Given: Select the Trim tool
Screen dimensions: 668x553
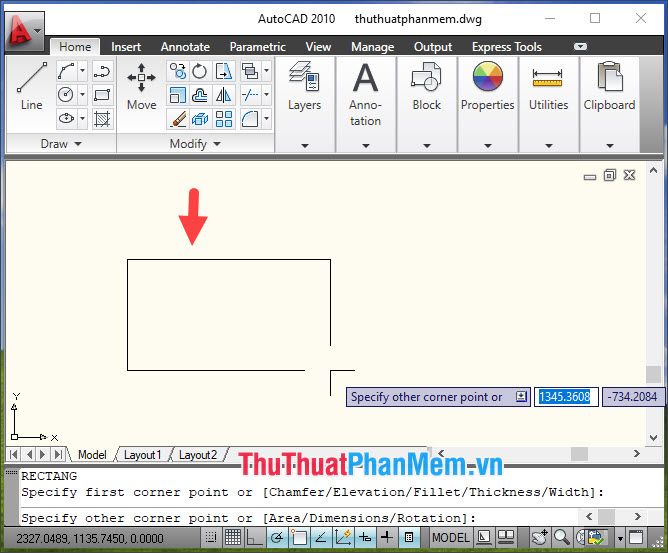Looking at the screenshot, I should tap(250, 95).
